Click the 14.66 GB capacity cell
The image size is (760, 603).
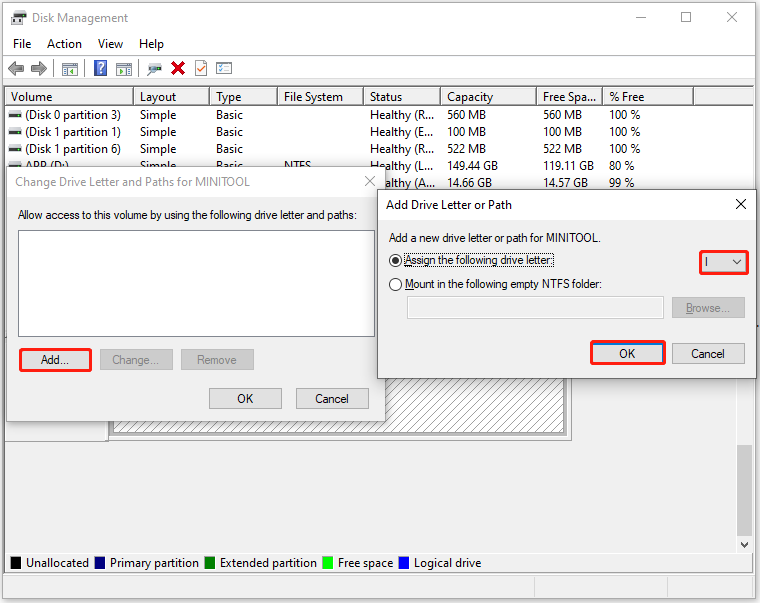(470, 183)
